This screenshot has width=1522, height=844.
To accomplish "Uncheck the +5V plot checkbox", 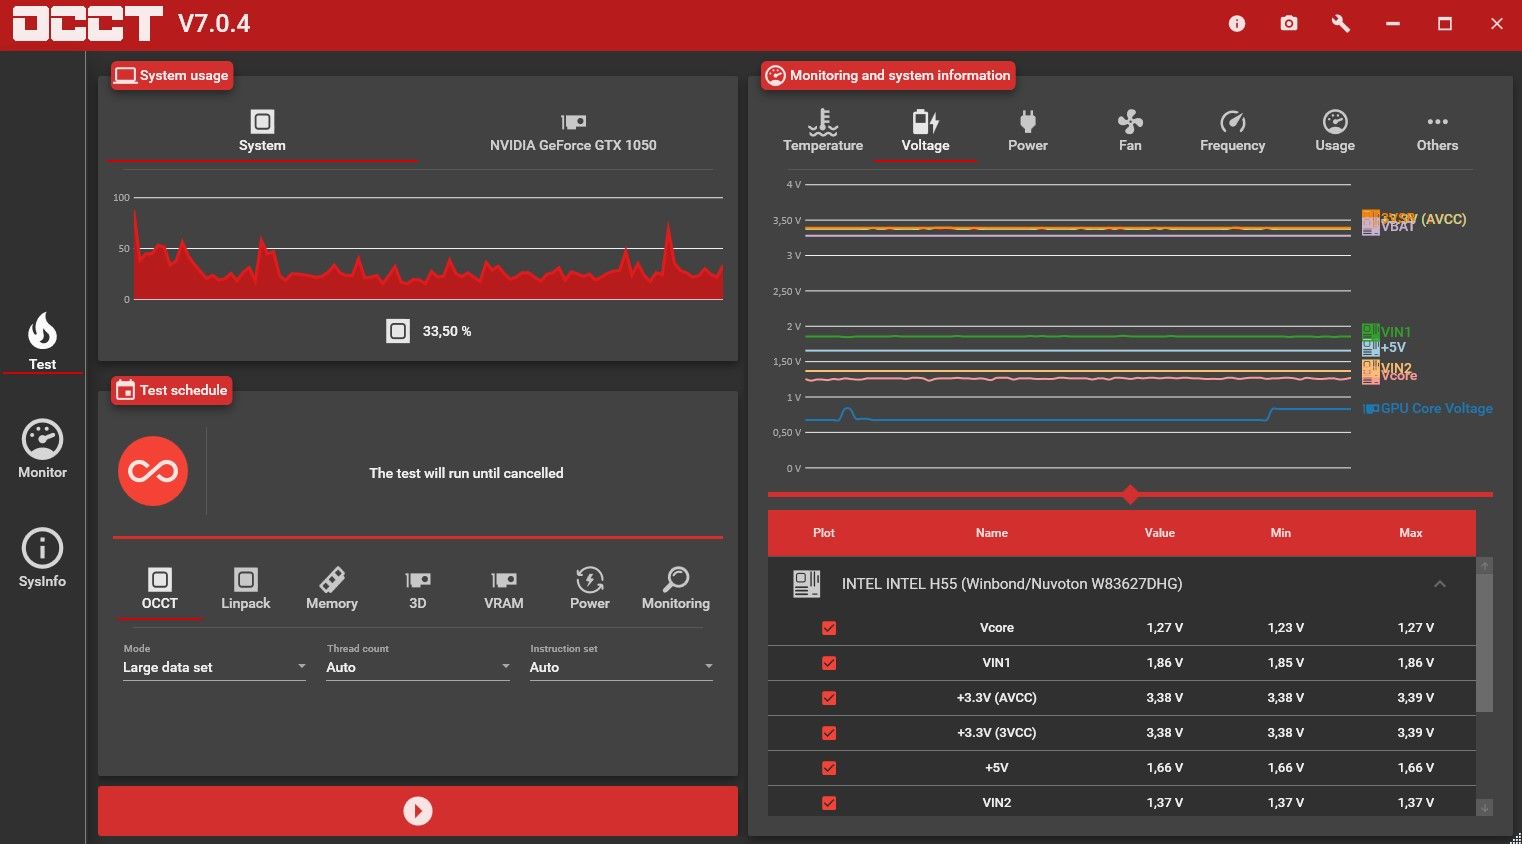I will click(829, 768).
